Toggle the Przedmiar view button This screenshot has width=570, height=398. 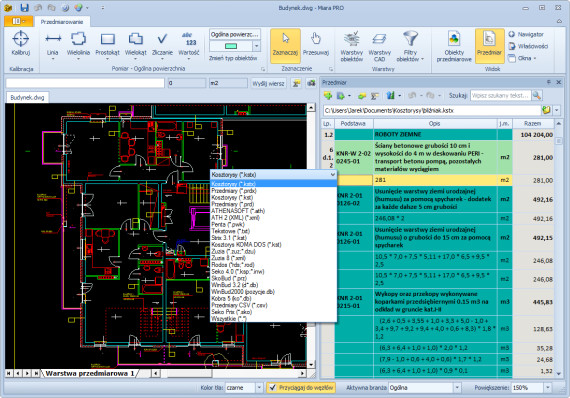pos(489,46)
